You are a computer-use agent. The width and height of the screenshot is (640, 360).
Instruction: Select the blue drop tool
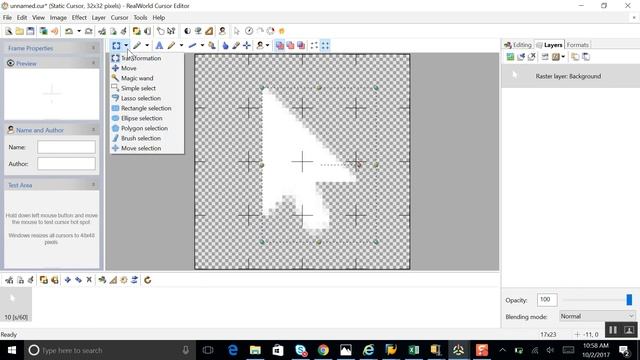click(225, 45)
